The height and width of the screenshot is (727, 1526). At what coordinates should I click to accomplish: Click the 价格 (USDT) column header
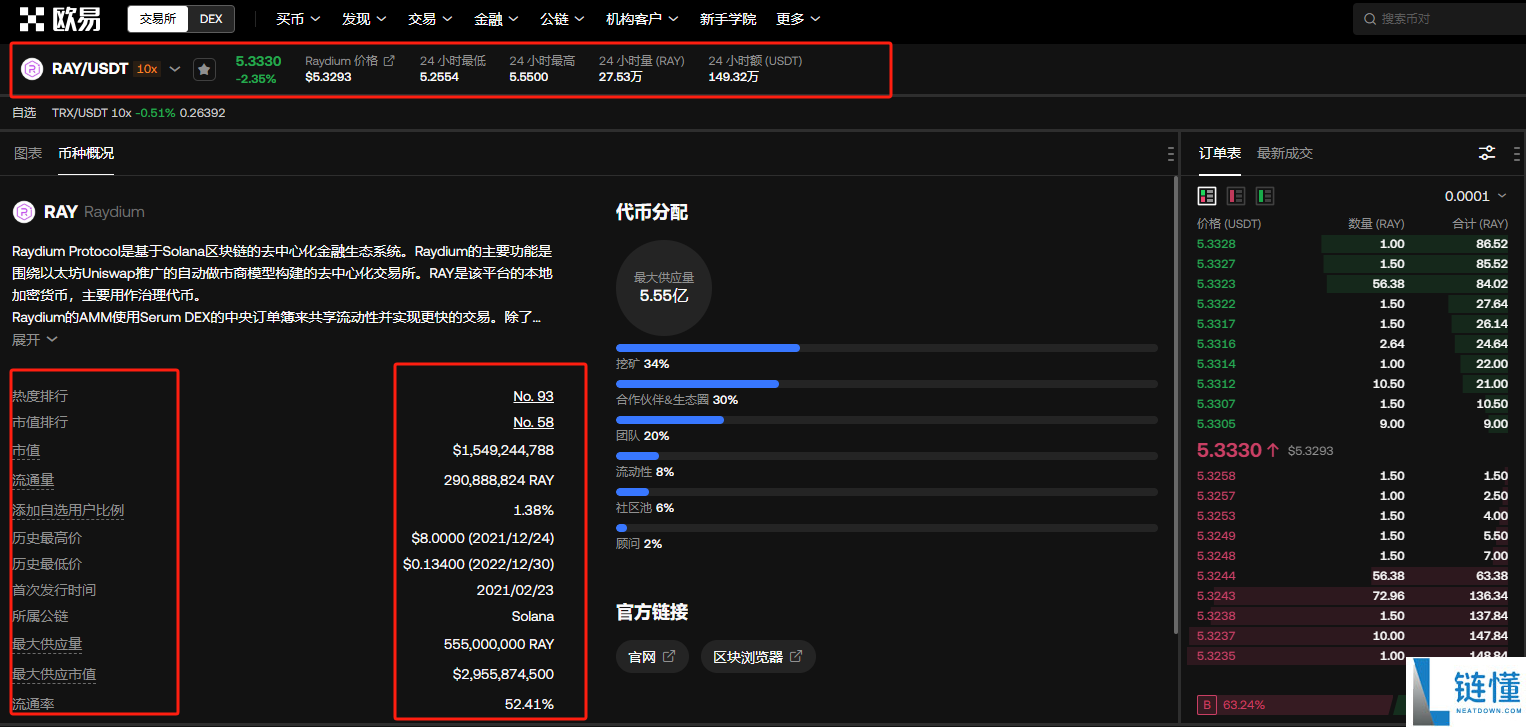pyautogui.click(x=1229, y=224)
